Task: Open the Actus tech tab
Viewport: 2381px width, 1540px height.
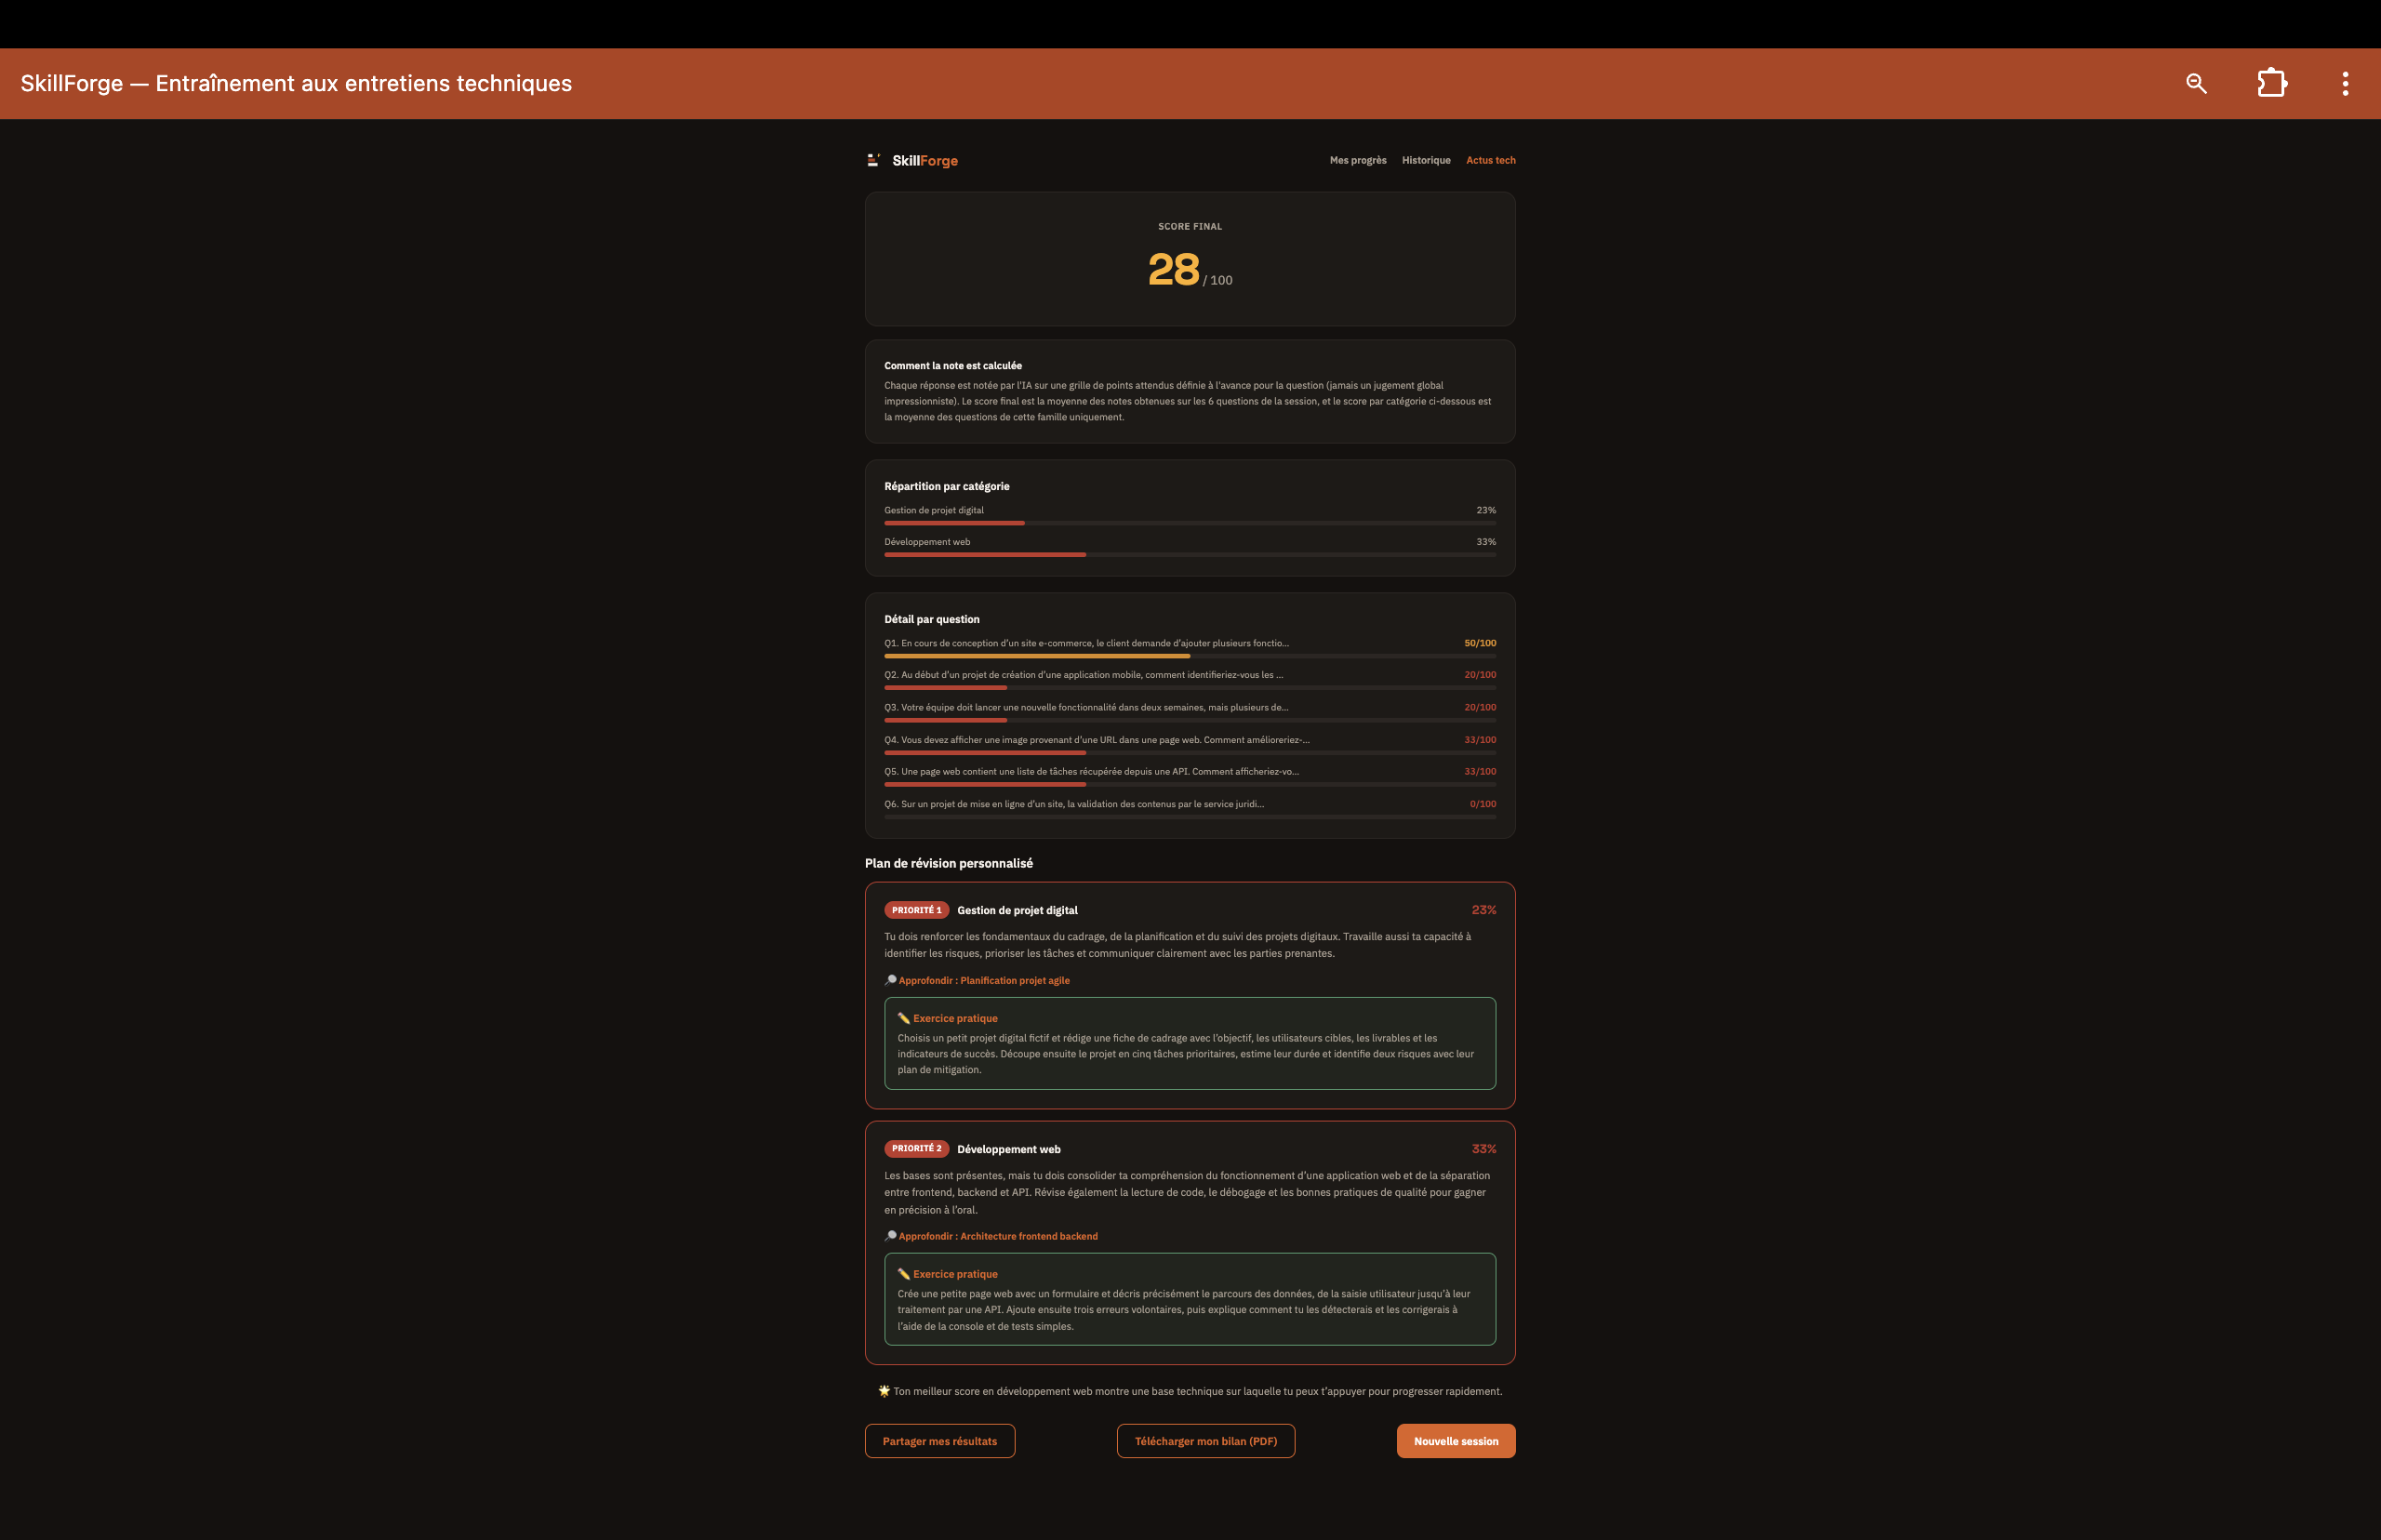Action: pos(1490,160)
